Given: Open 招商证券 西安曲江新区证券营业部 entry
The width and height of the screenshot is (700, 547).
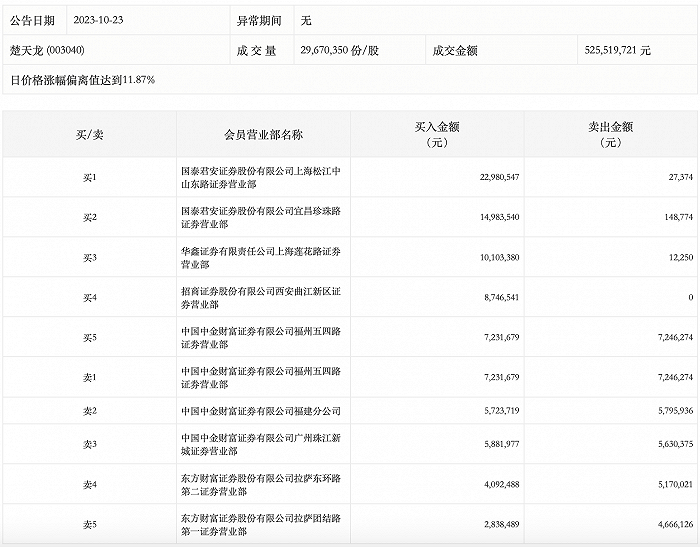Looking at the screenshot, I should 261,297.
